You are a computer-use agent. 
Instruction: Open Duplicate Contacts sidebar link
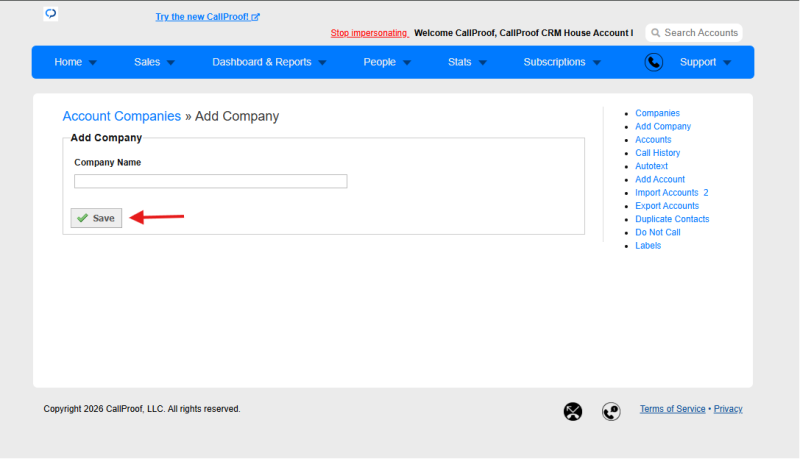click(672, 219)
